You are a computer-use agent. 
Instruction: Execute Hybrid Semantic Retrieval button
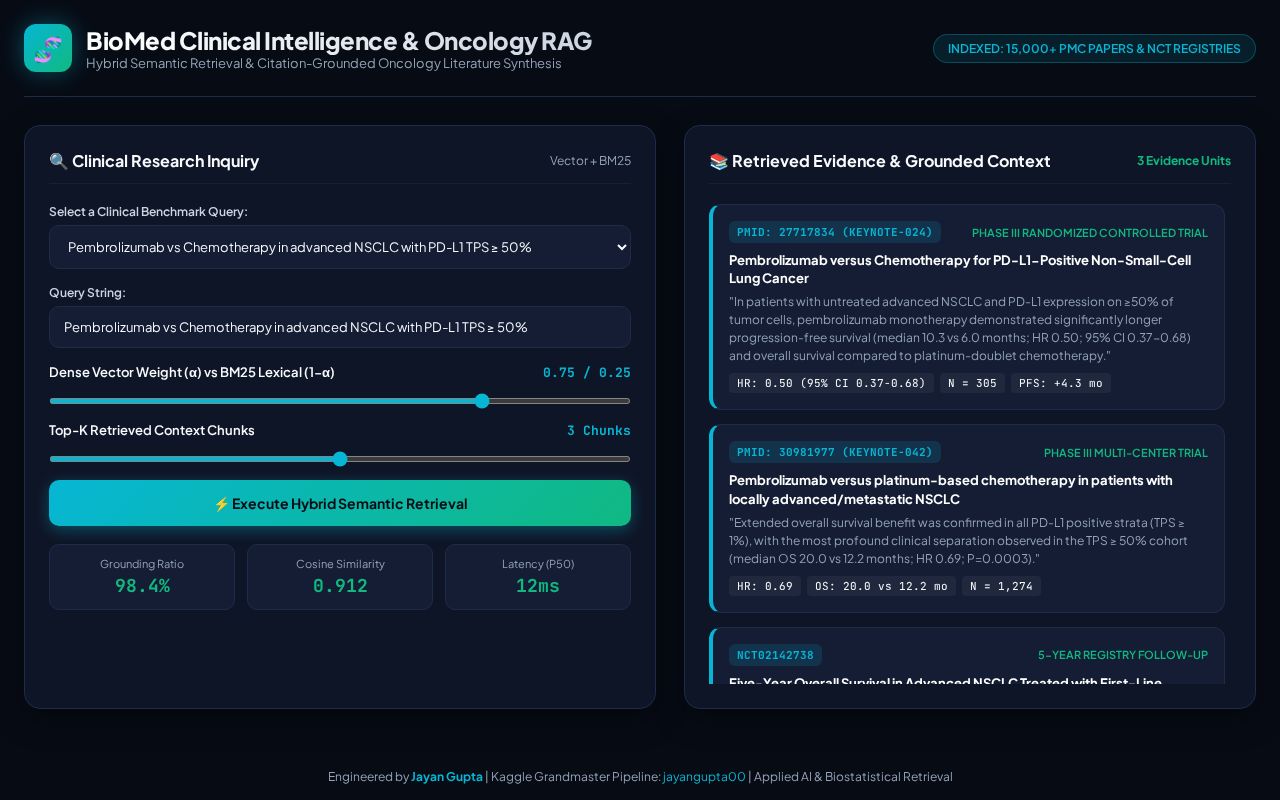[340, 503]
